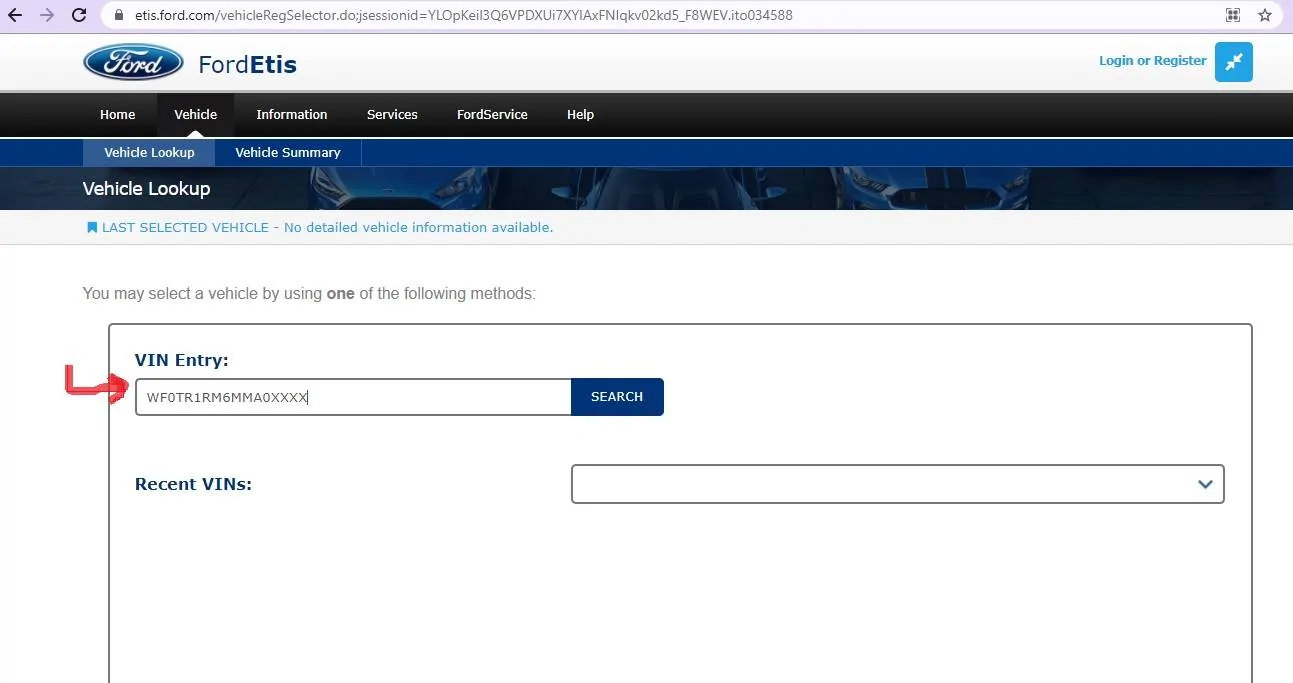1293x683 pixels.
Task: Switch to Vehicle Lookup tab
Action: 149,153
